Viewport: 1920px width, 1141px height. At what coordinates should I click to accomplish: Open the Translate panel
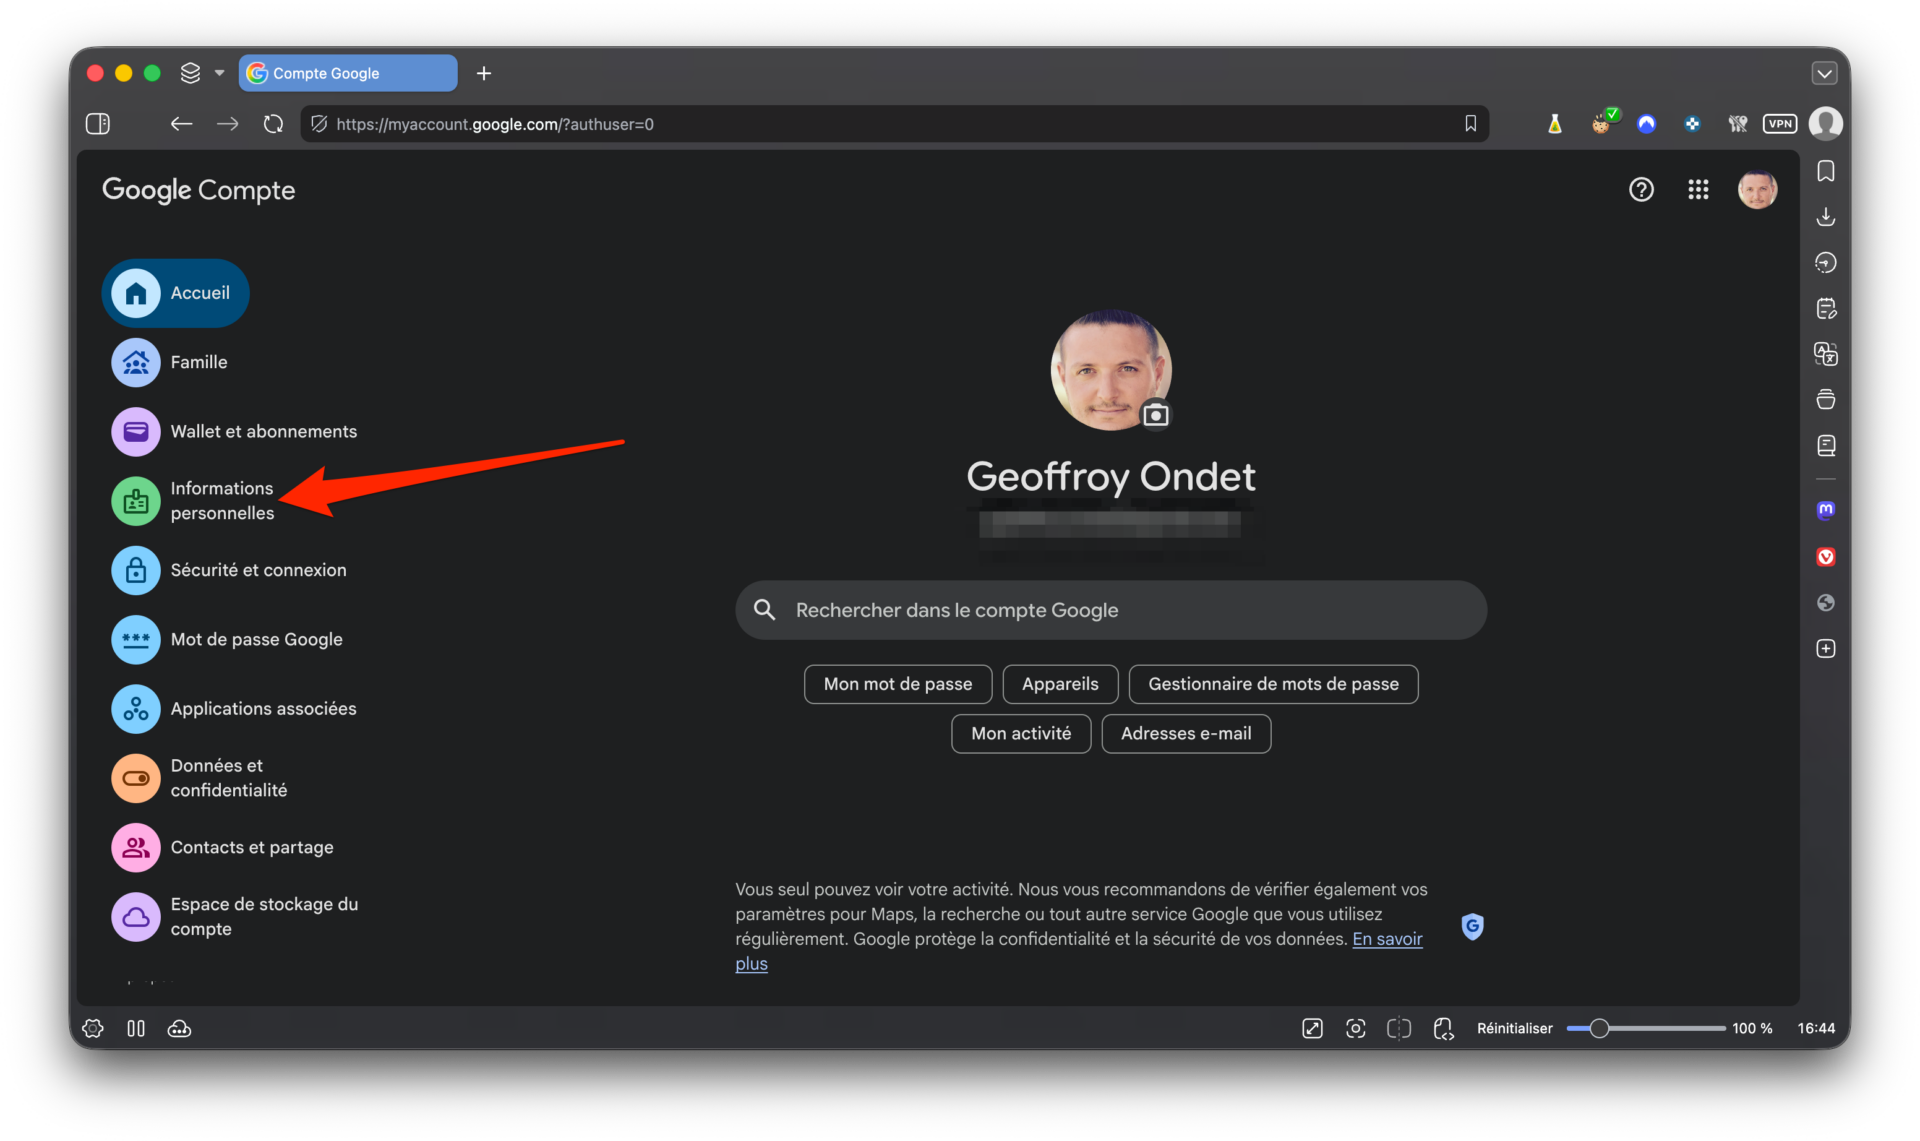click(1826, 354)
